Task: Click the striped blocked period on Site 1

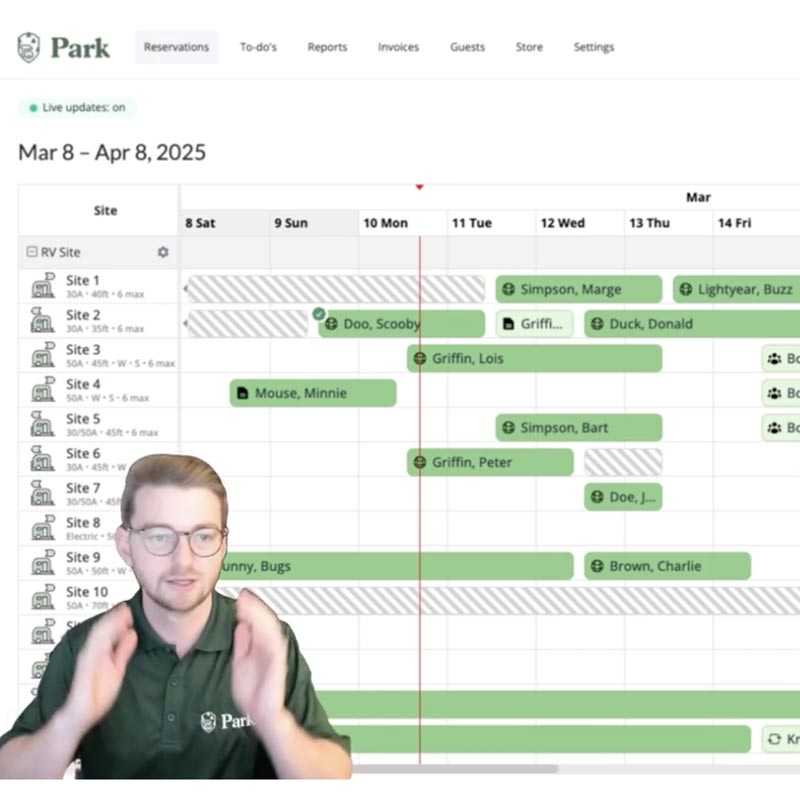Action: pyautogui.click(x=336, y=289)
